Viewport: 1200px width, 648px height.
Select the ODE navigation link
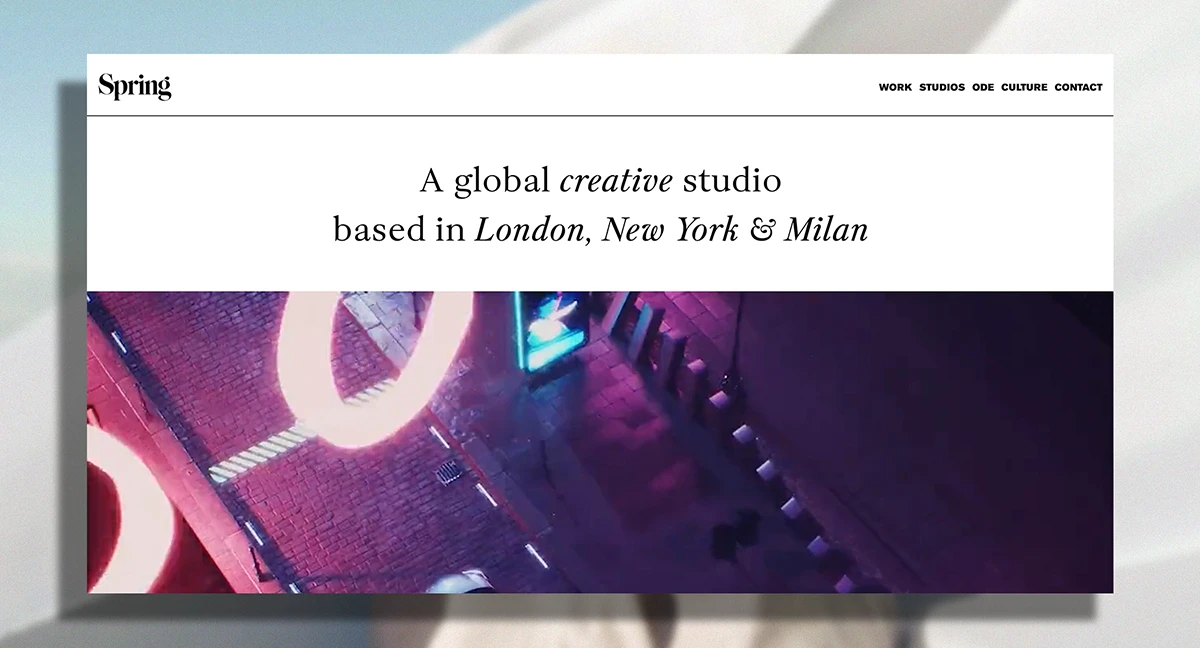pos(983,87)
